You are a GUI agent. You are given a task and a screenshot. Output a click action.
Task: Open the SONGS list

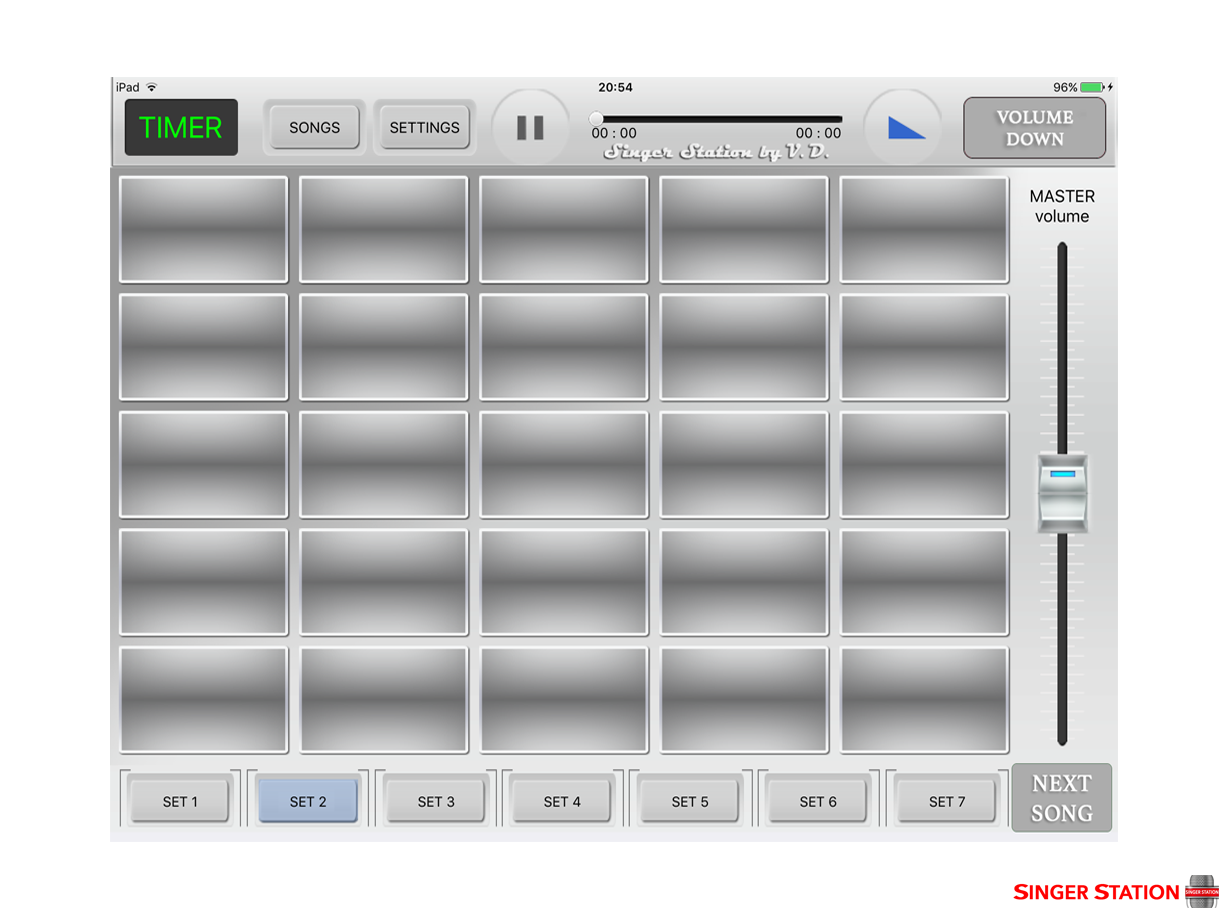point(314,128)
